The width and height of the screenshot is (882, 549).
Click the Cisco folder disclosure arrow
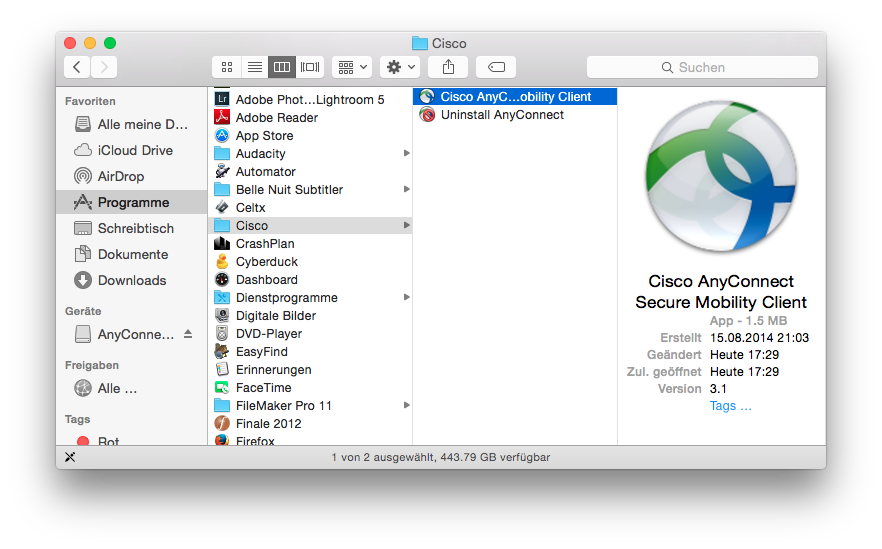coord(406,225)
